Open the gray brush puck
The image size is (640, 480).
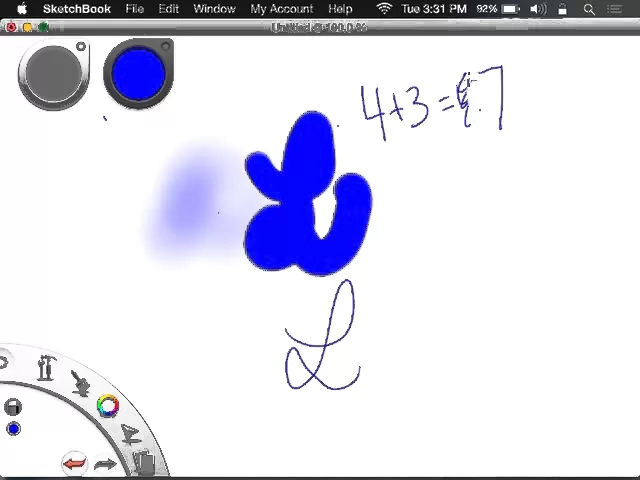point(53,75)
